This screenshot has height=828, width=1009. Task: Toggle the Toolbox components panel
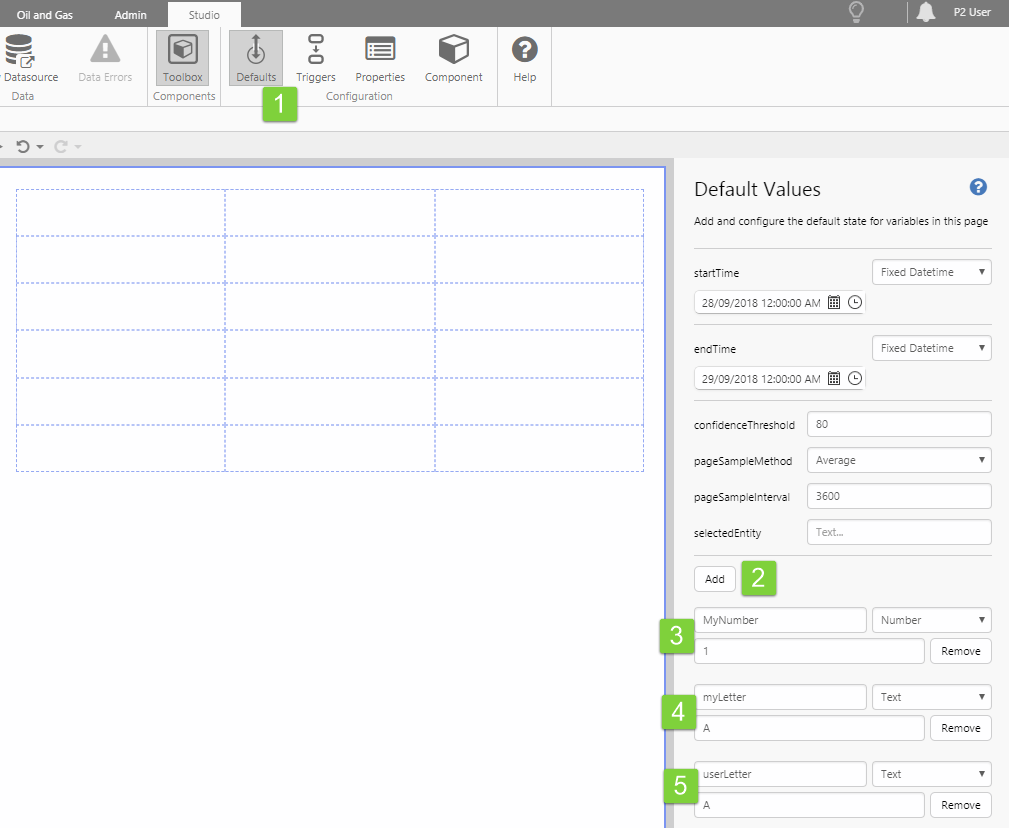pyautogui.click(x=182, y=58)
